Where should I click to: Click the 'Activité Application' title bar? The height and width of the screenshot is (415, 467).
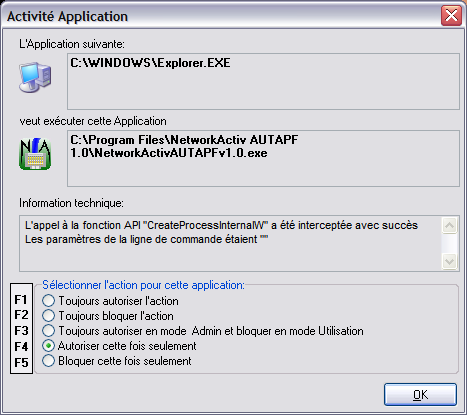pyautogui.click(x=220, y=16)
